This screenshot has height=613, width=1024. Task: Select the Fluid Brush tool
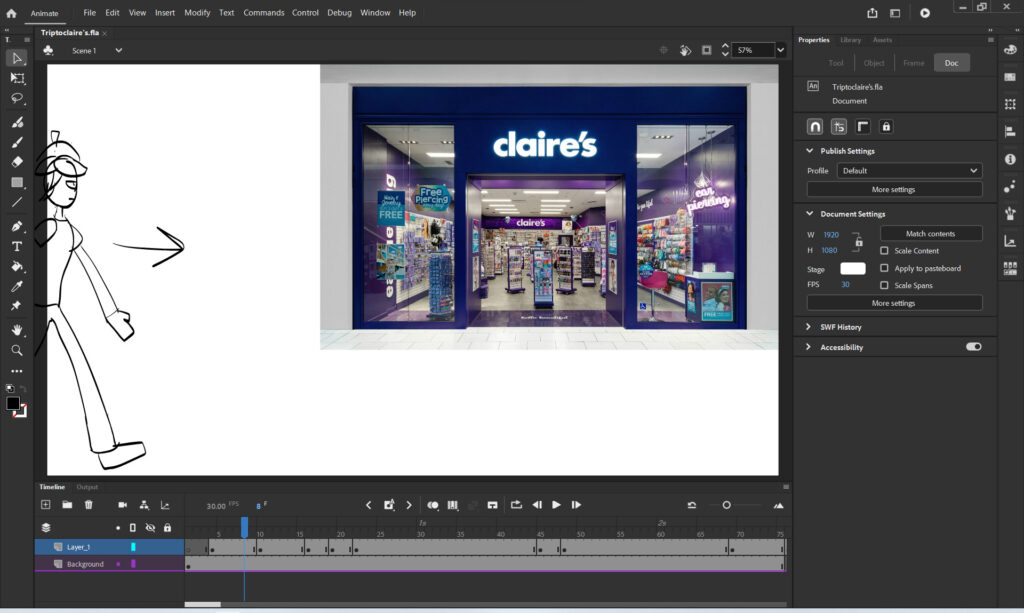(x=17, y=122)
